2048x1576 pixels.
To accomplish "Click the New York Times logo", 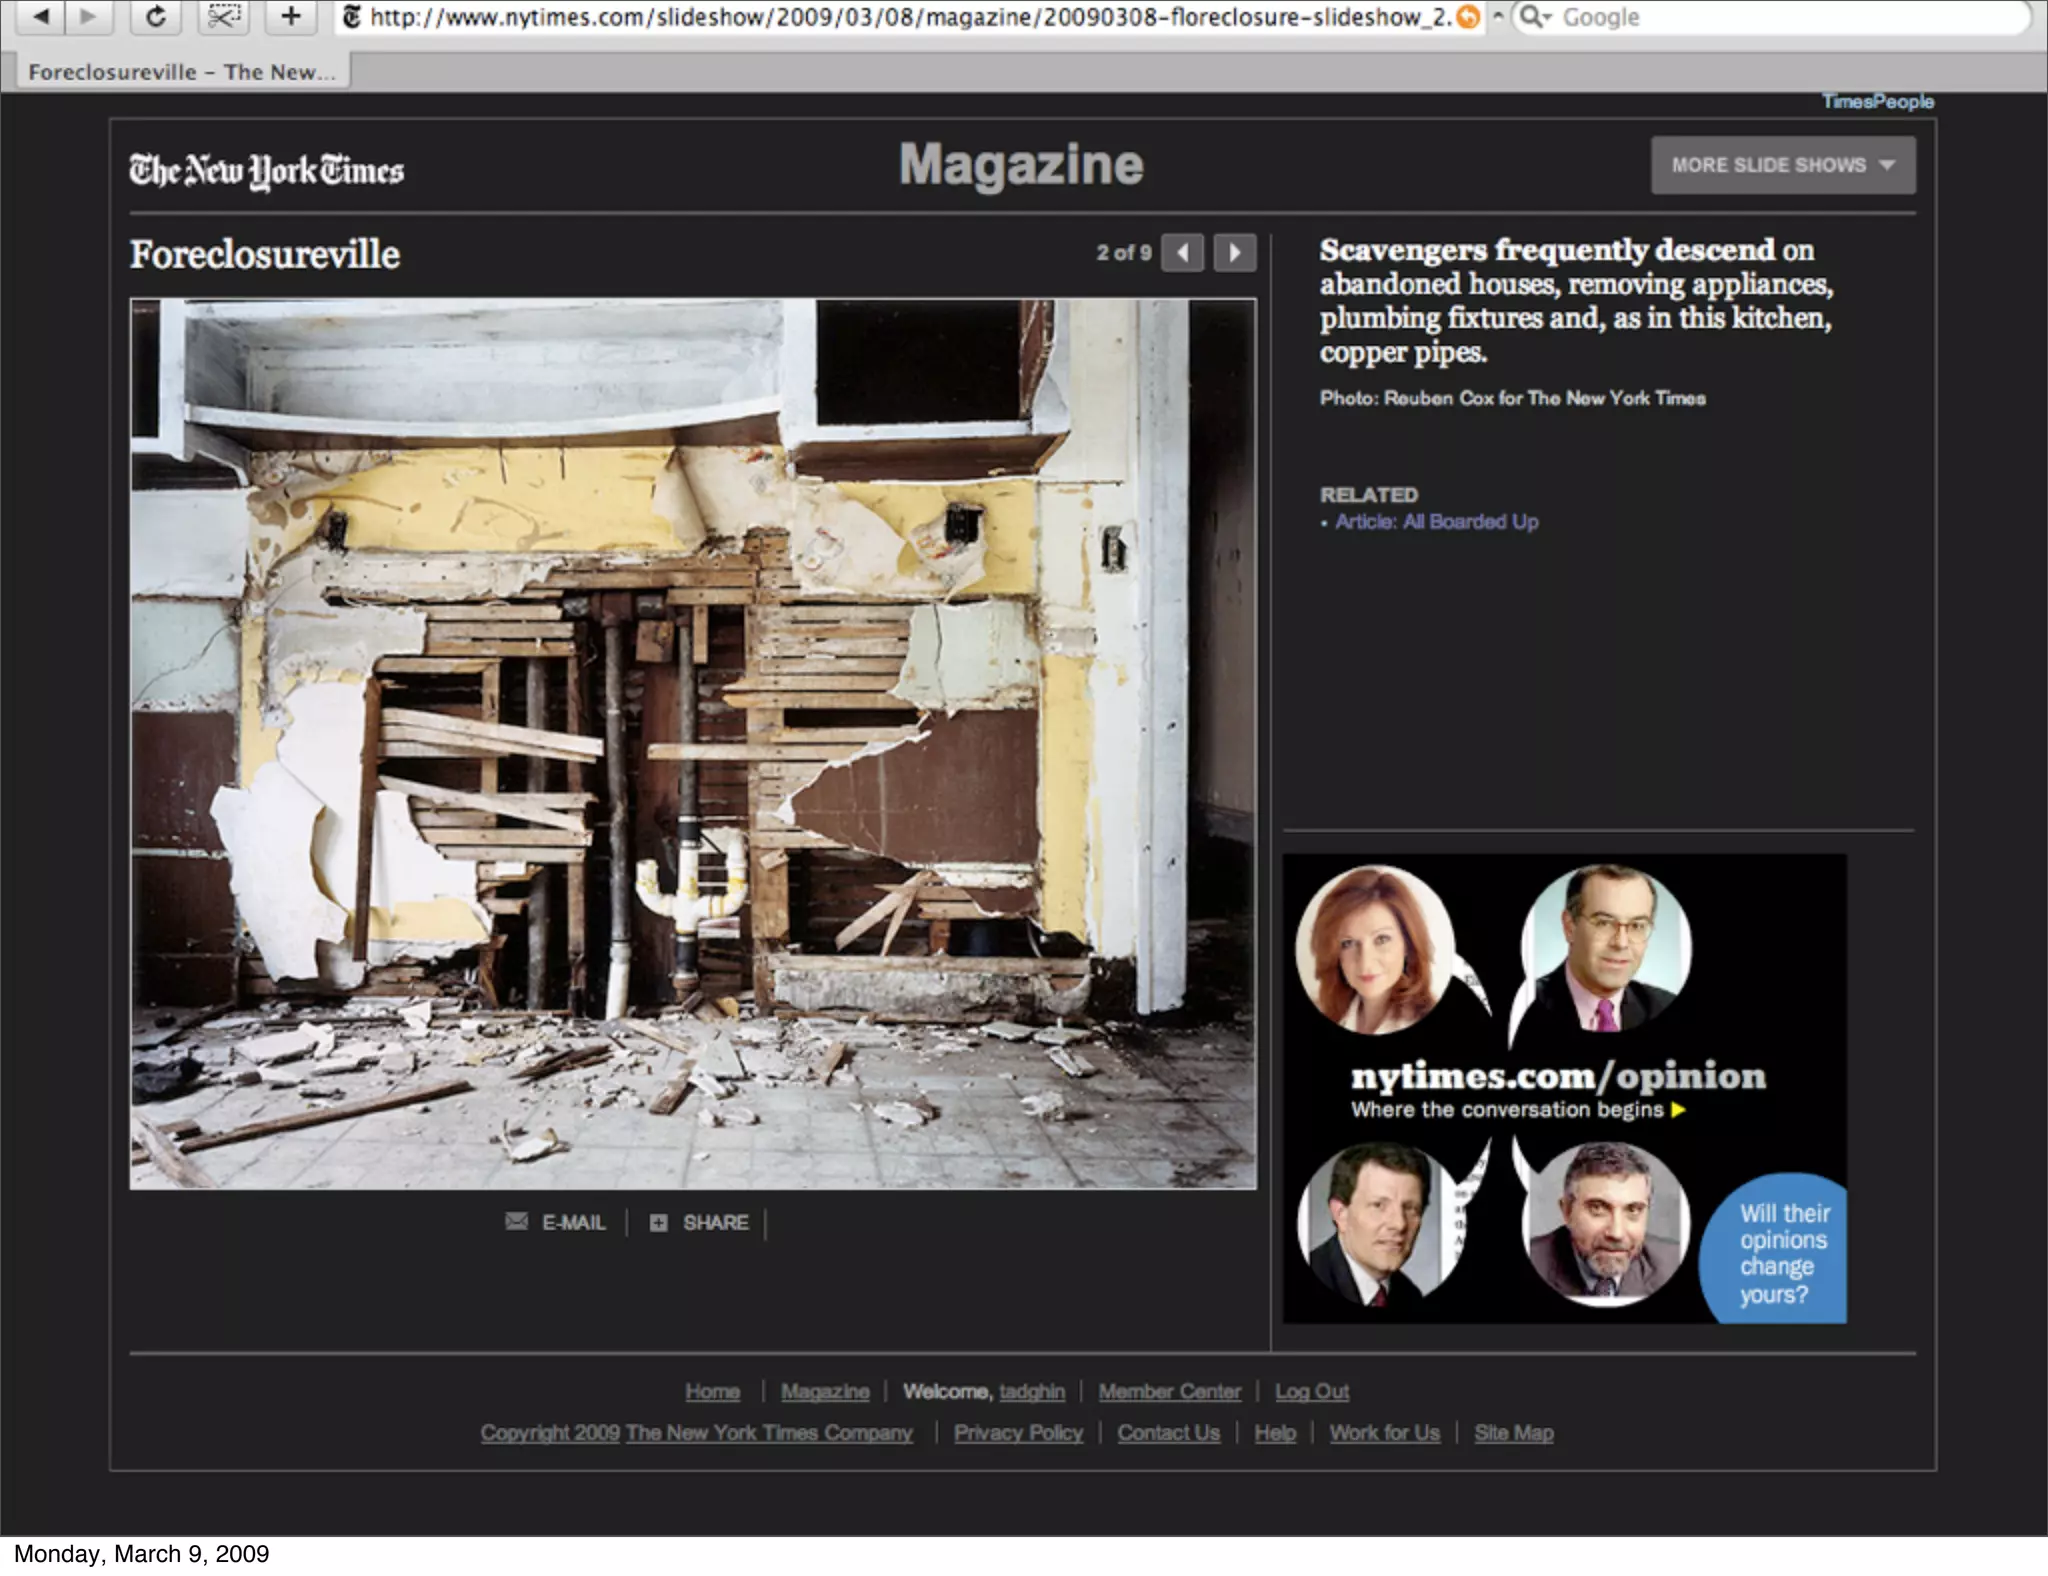I will tap(266, 170).
